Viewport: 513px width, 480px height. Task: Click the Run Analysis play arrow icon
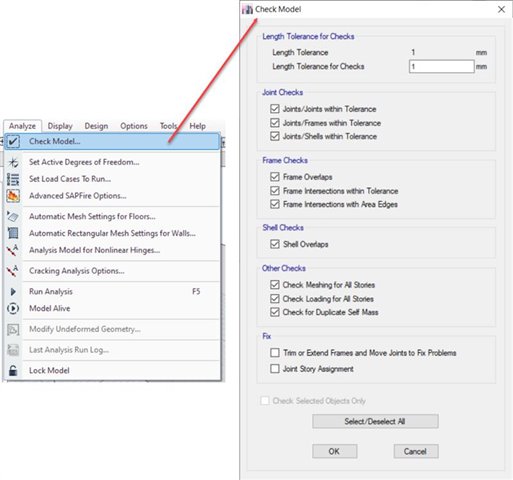click(x=13, y=292)
